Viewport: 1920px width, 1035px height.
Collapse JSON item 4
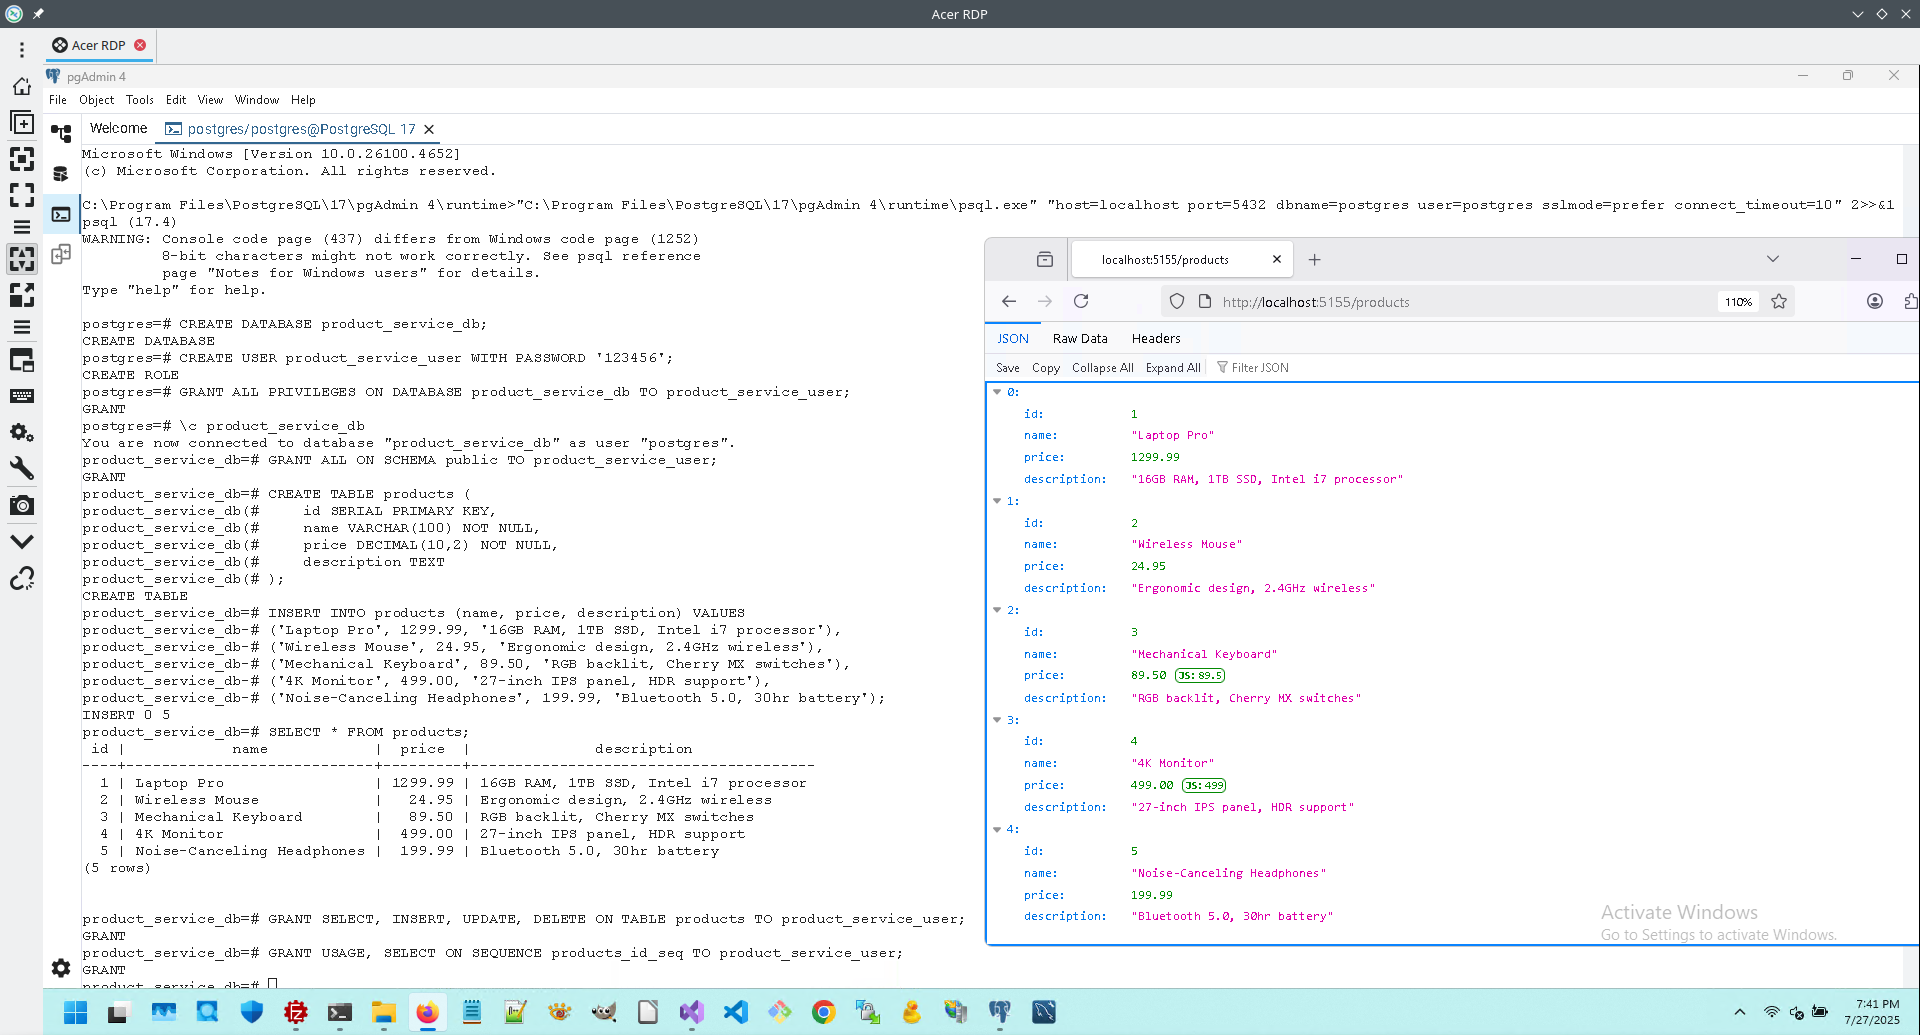tap(997, 829)
